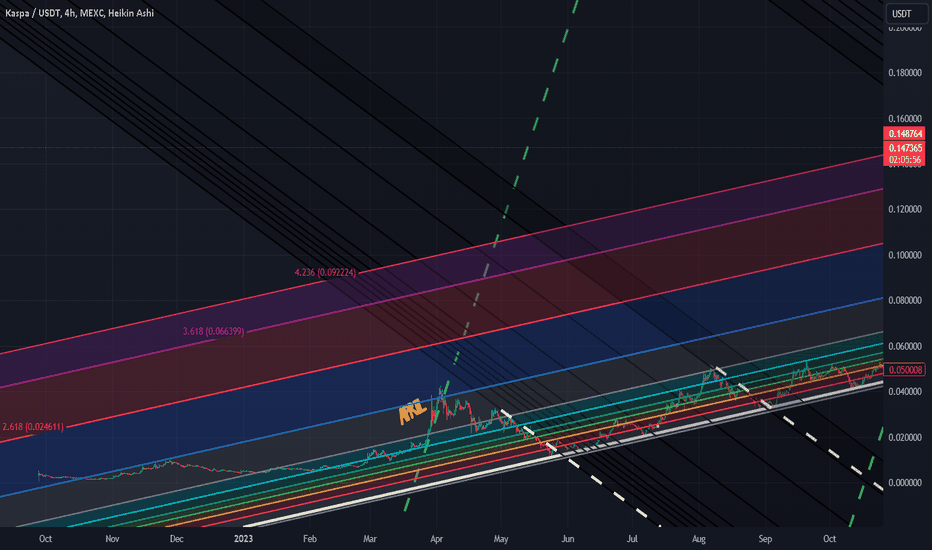Click the Nov label on time axis
The width and height of the screenshot is (932, 550).
pos(112,539)
